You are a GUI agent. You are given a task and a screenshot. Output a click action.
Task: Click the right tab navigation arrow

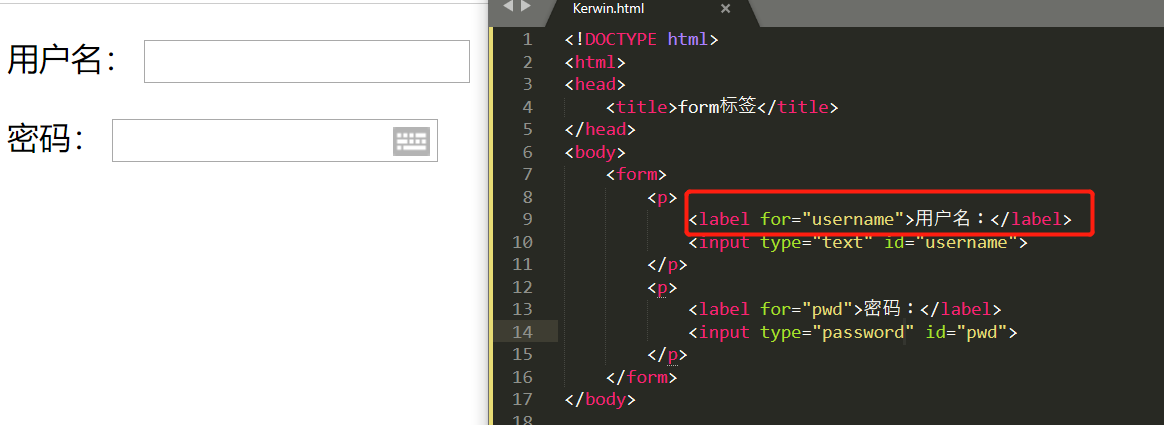(526, 7)
